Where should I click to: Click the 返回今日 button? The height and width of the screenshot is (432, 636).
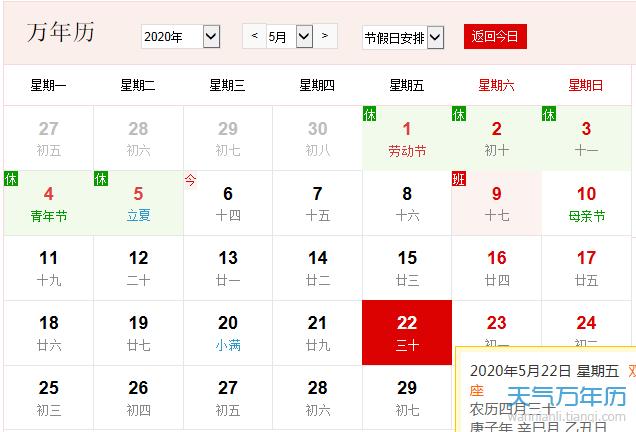point(495,37)
